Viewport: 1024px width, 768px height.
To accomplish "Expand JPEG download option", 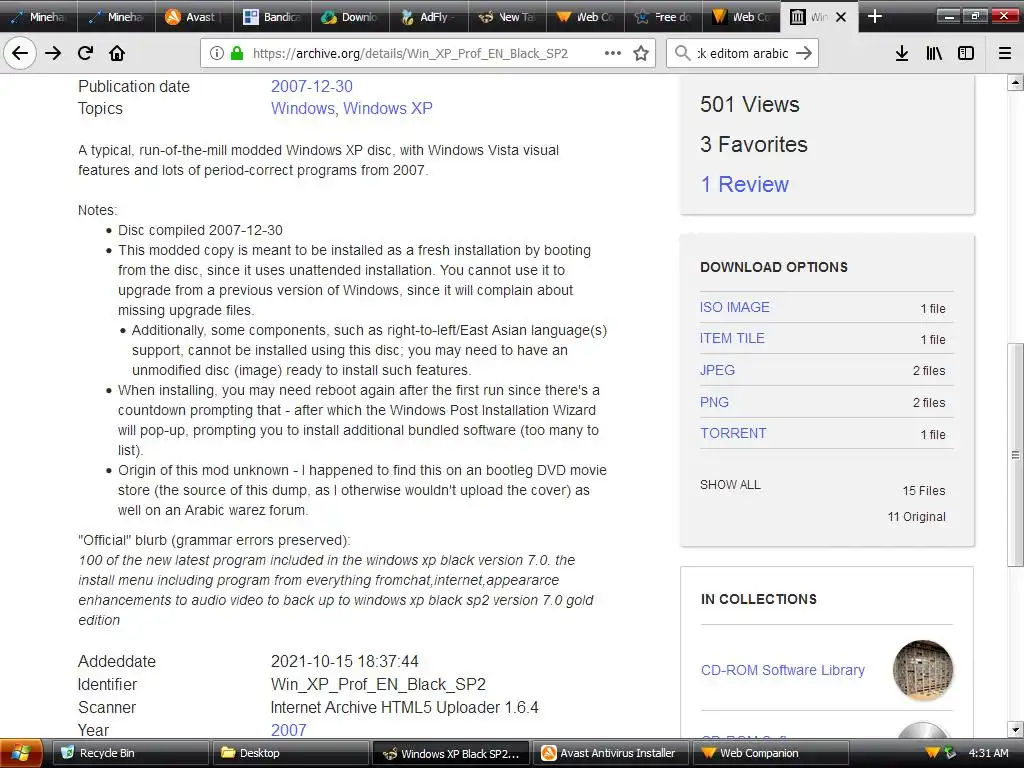I will pyautogui.click(x=717, y=370).
